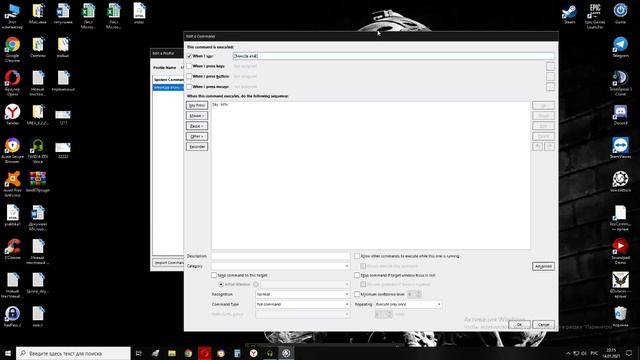The height and width of the screenshot is (360, 640).
Task: Open the Opera browser desktop shortcut
Action: click(12, 82)
